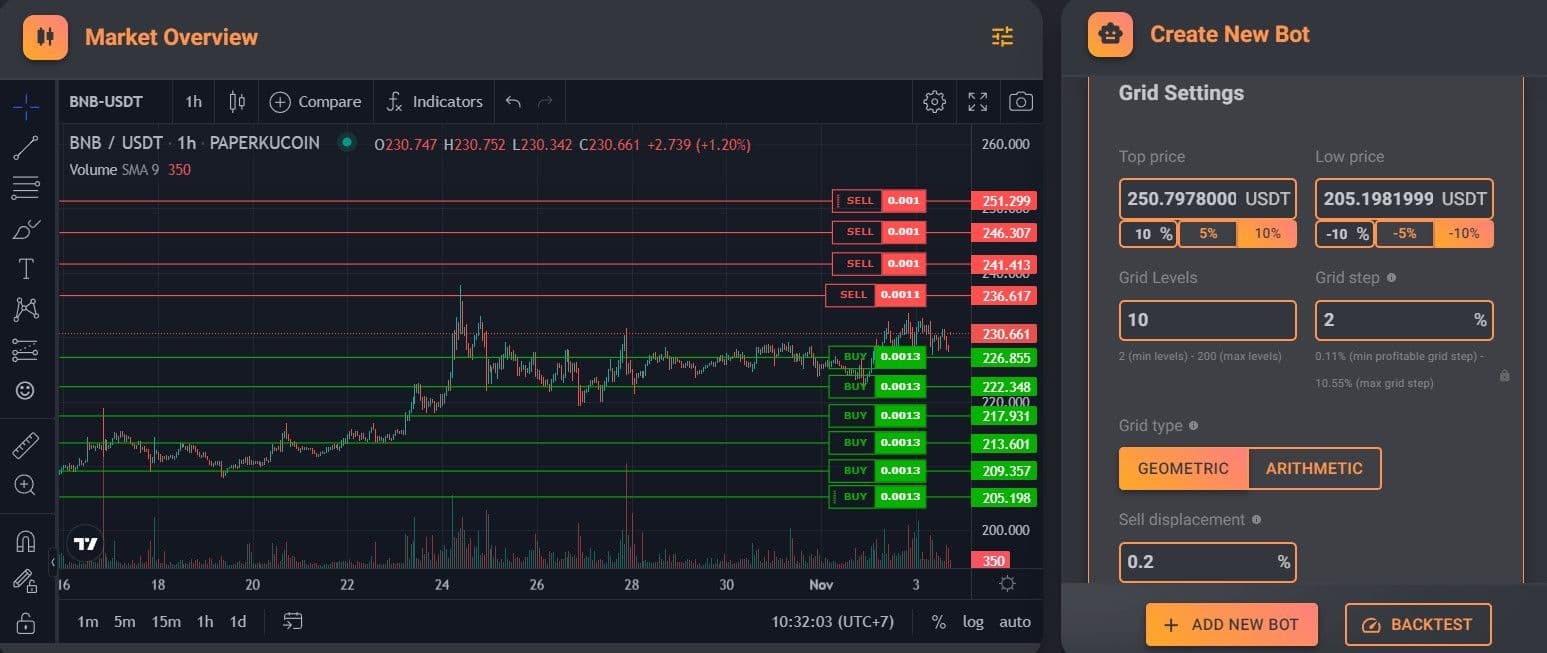The width and height of the screenshot is (1547, 653).
Task: Take a chart snapshot with camera icon
Action: 1020,102
